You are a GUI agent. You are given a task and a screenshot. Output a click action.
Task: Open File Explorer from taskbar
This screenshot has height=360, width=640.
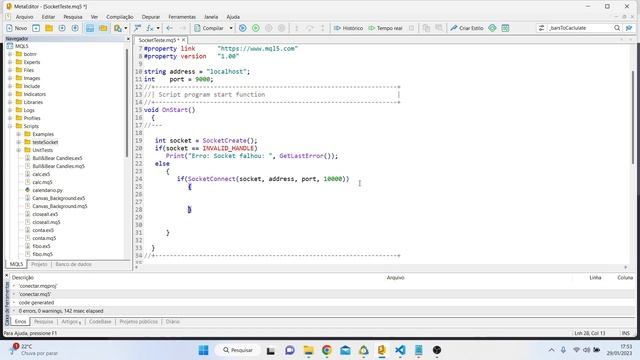tap(309, 350)
